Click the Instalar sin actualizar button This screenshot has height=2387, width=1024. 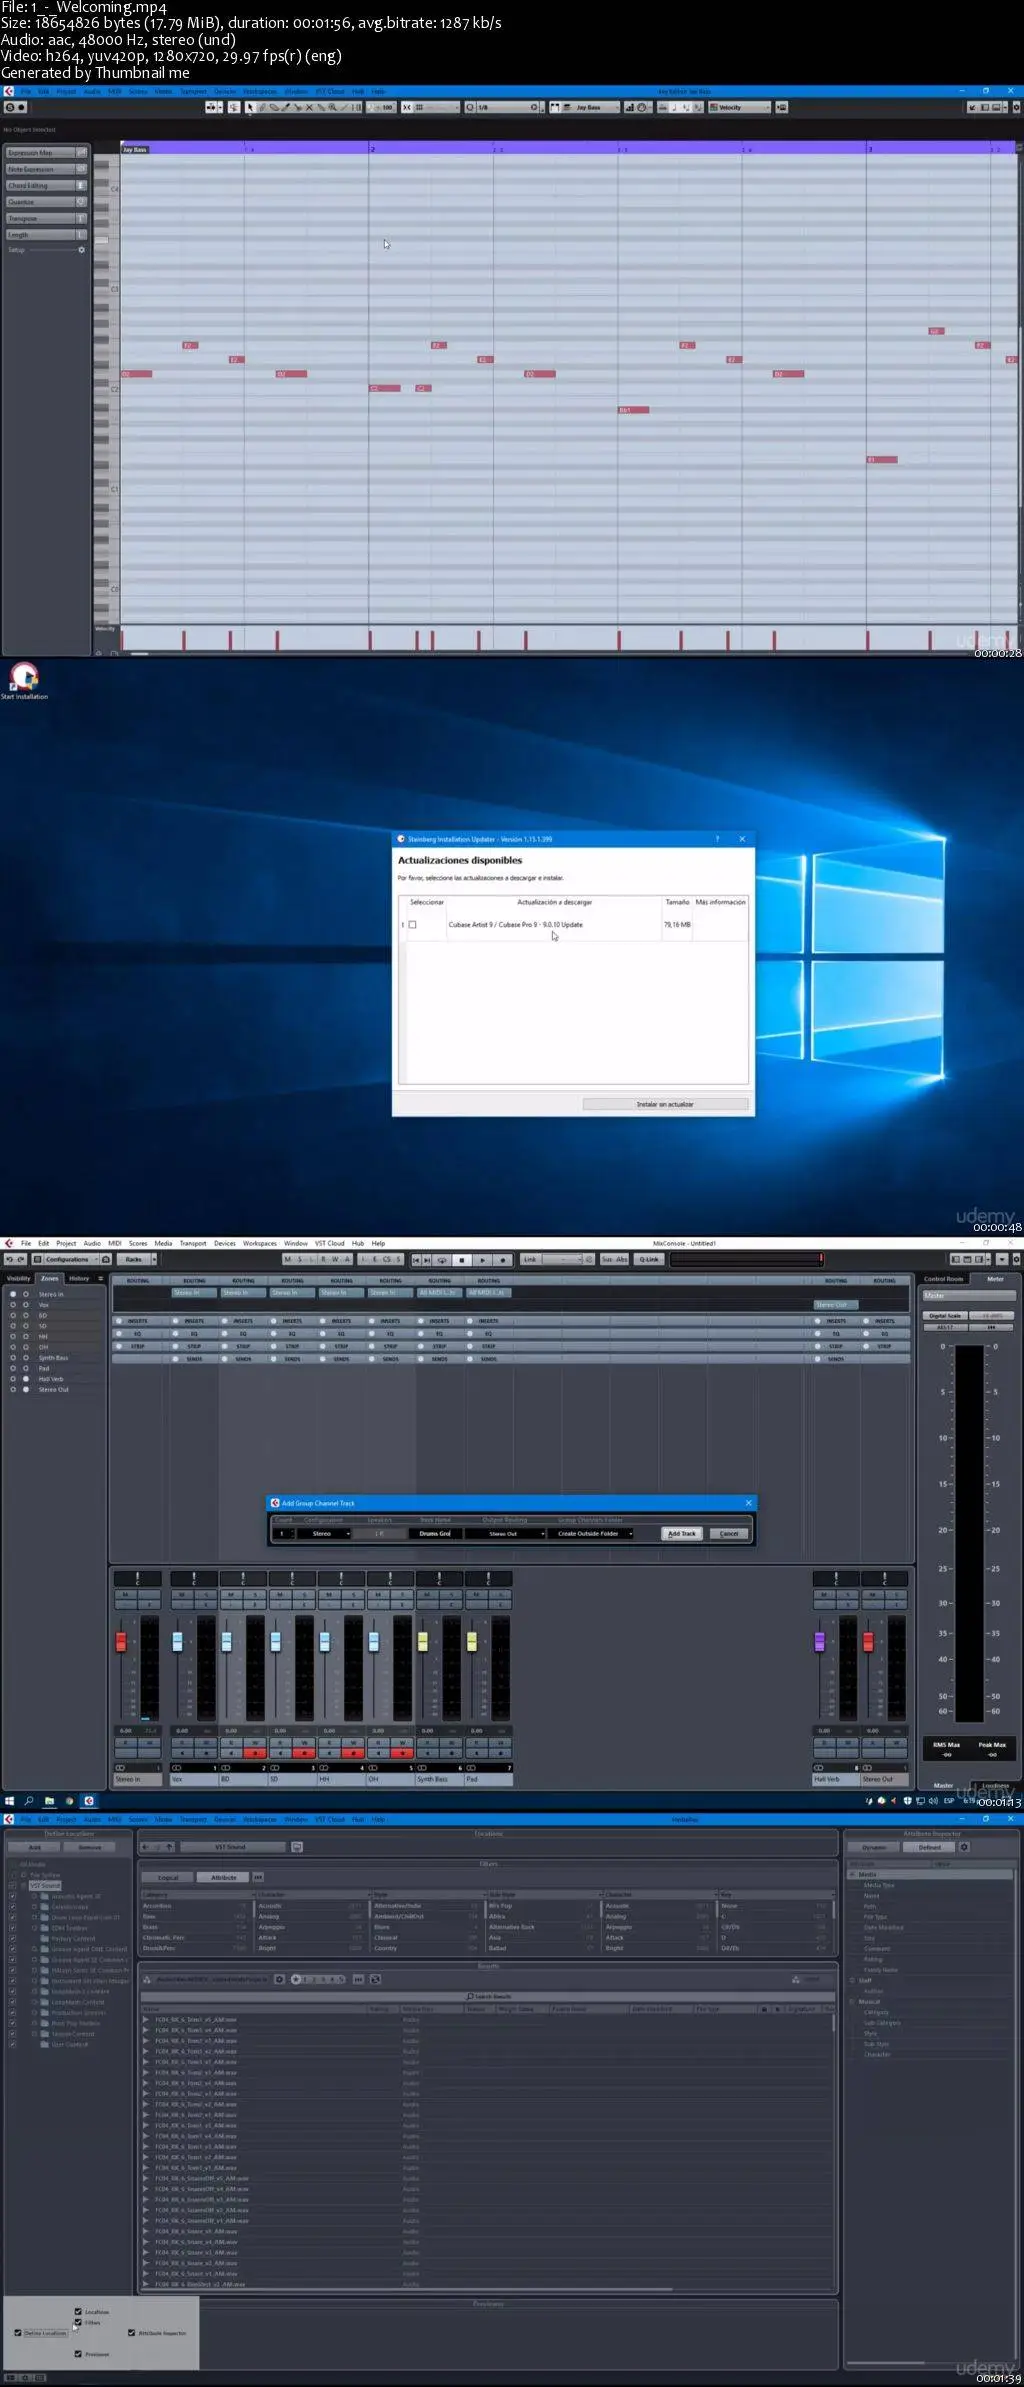pos(665,1104)
